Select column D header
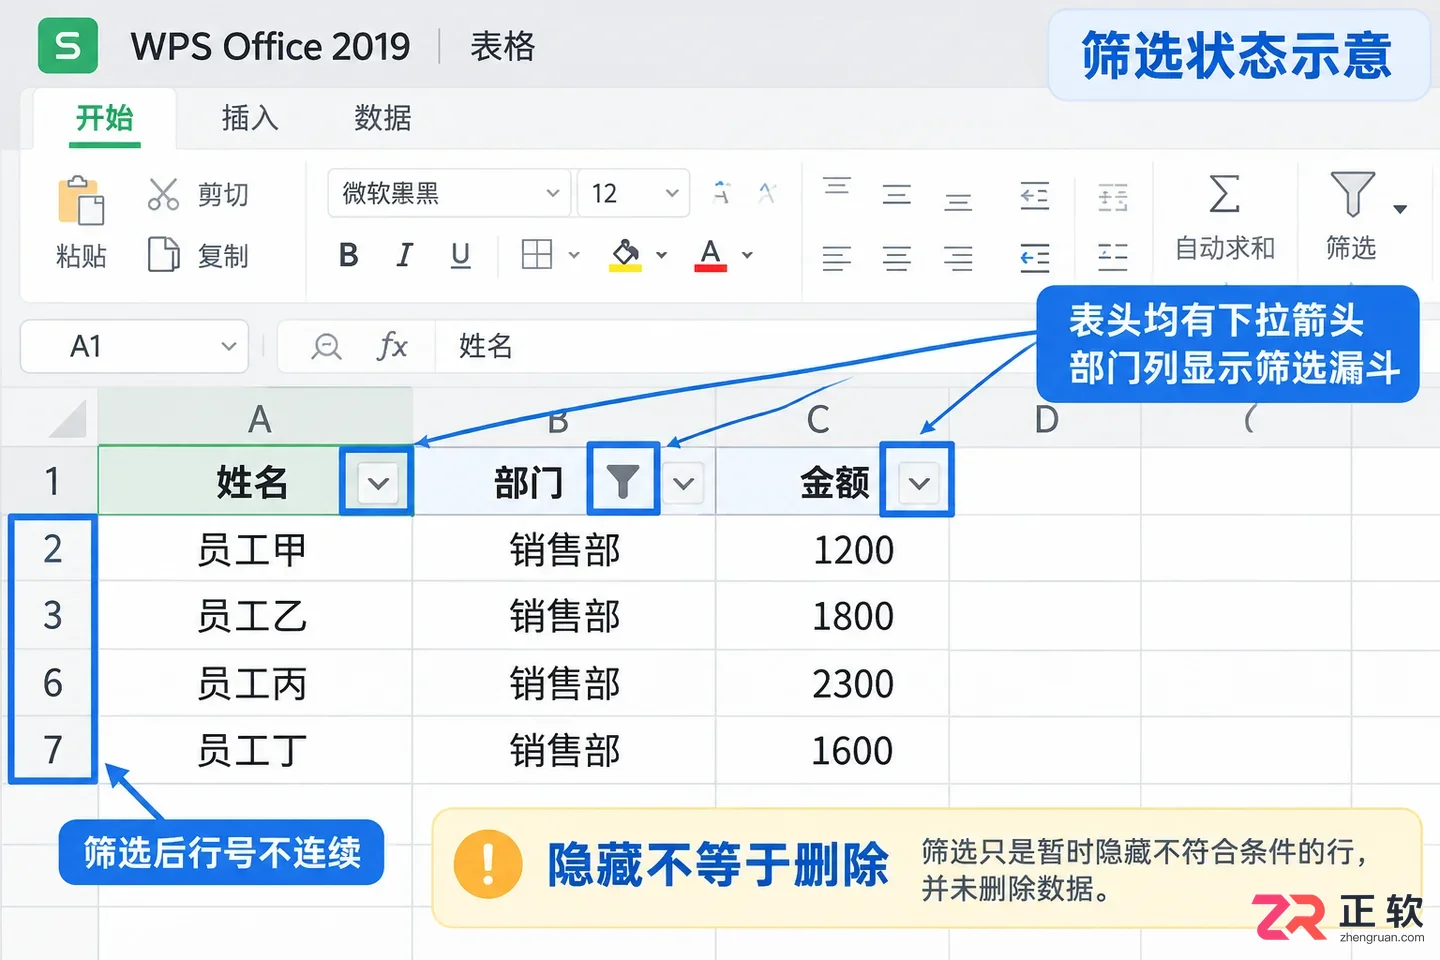Screen dimensions: 1440x960 pyautogui.click(x=1046, y=419)
